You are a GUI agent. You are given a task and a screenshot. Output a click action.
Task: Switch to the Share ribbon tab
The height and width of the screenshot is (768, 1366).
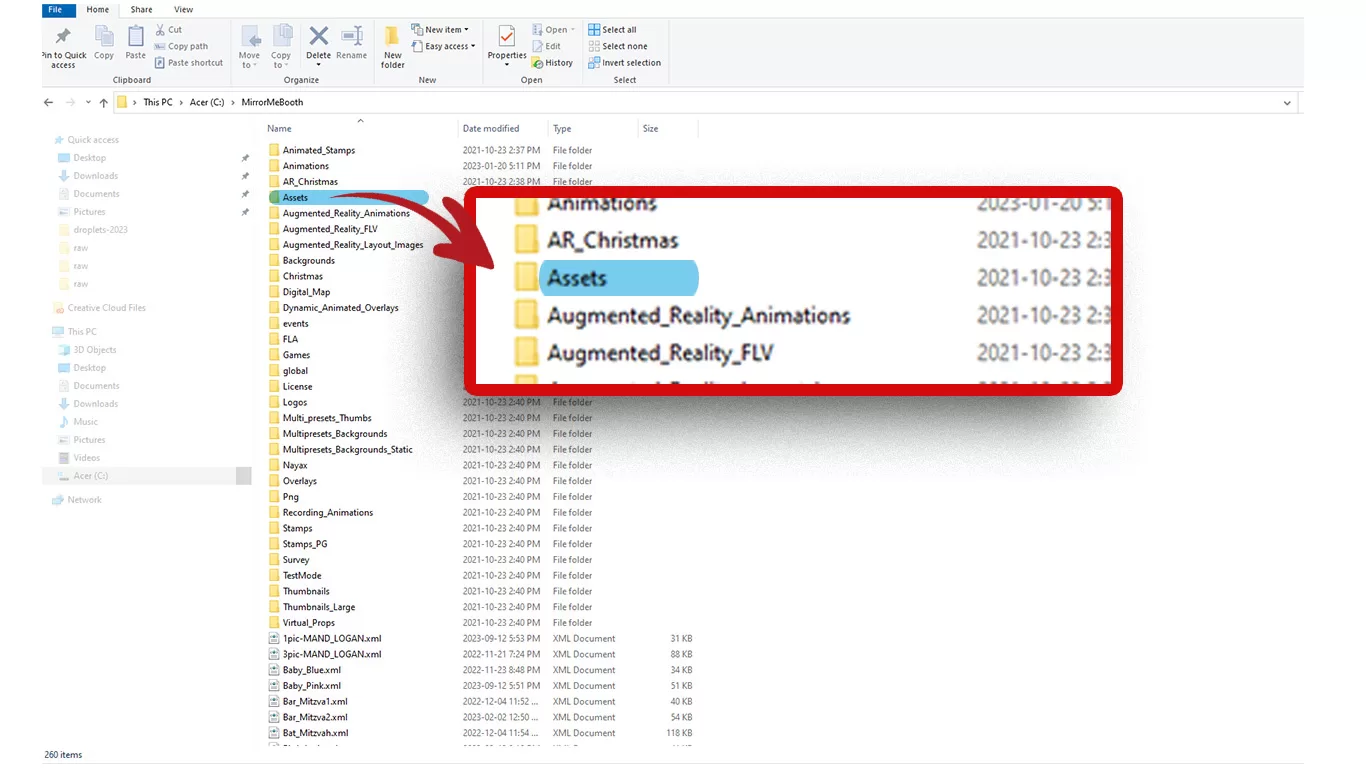click(141, 10)
